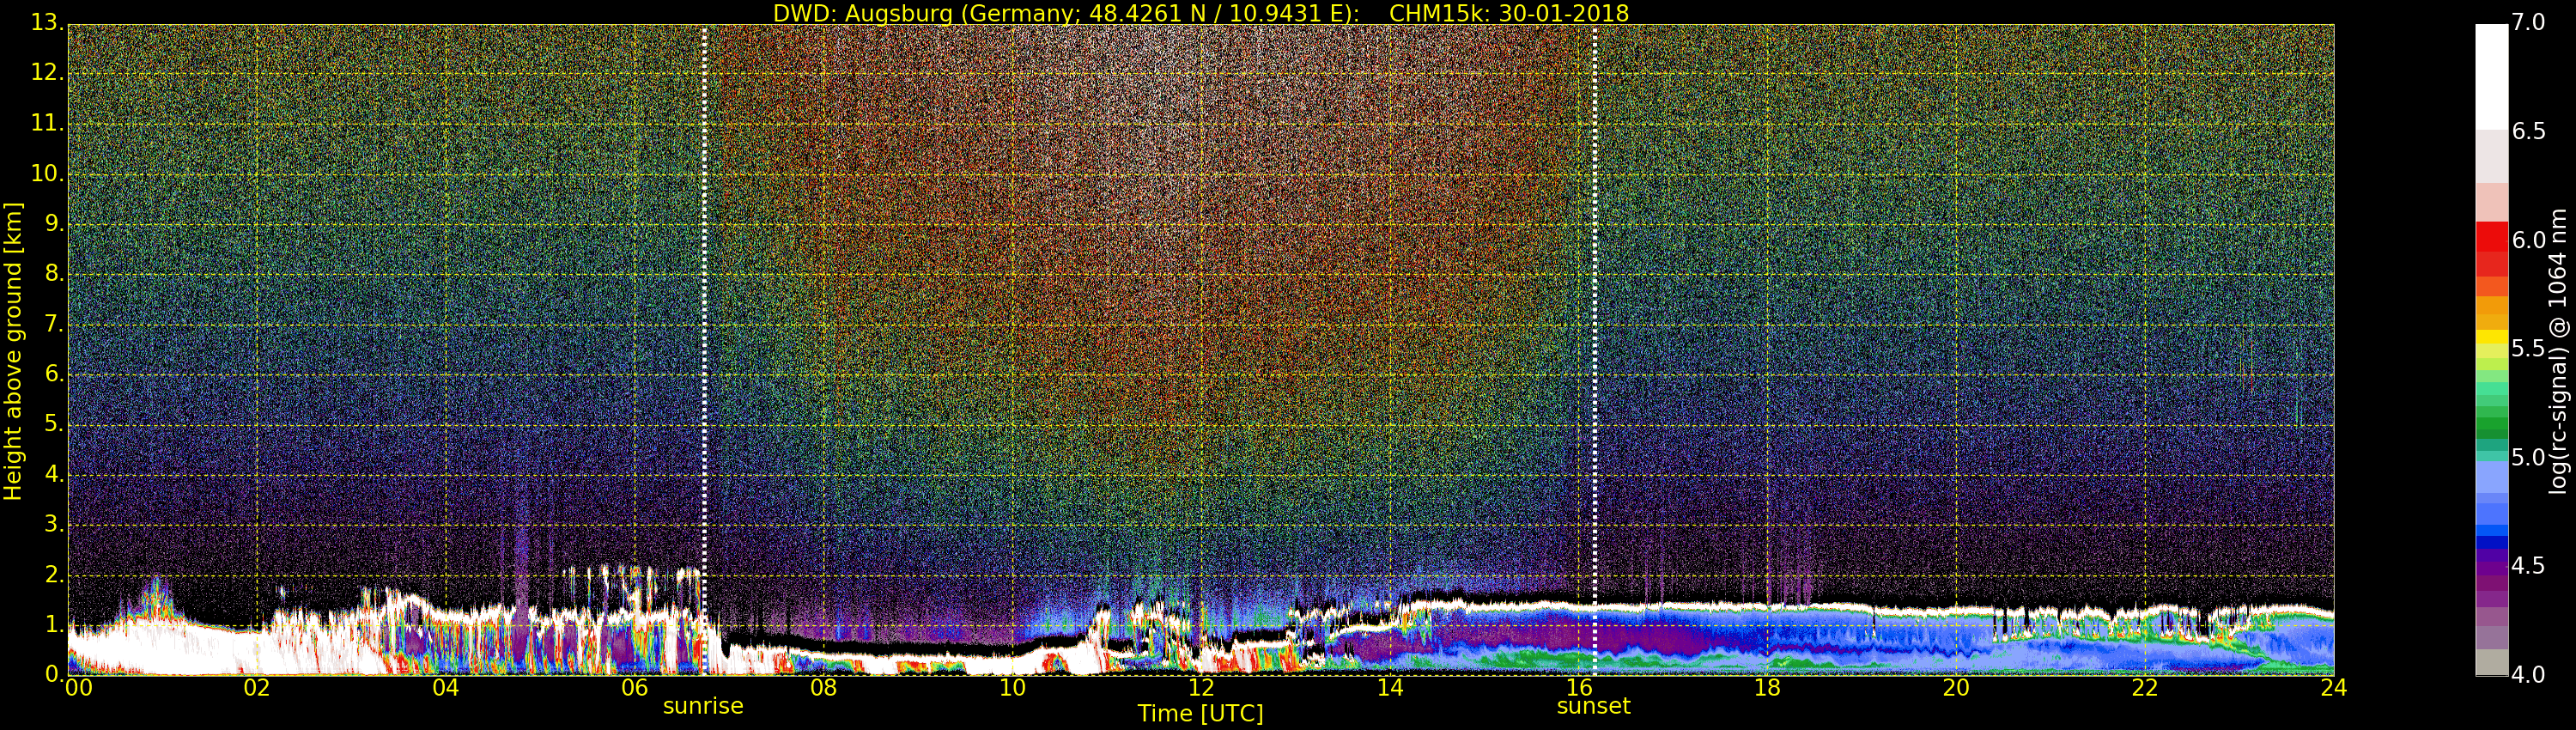The image size is (2576, 730).
Task: Click the height axis tick "2."
Action: 54,575
